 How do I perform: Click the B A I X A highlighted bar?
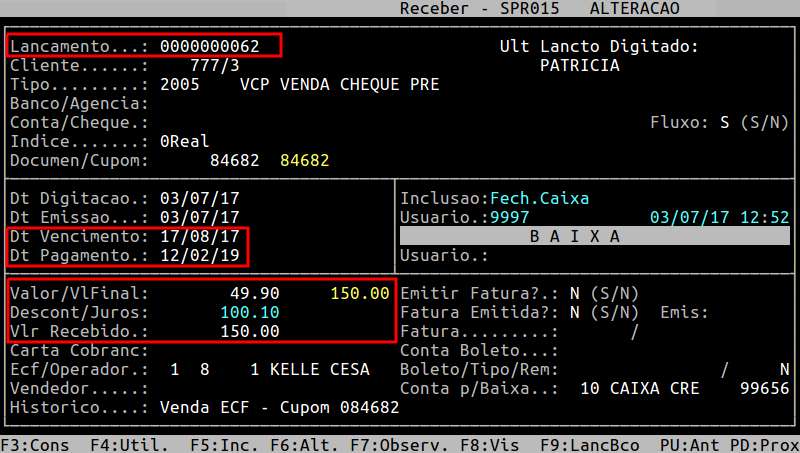594,236
